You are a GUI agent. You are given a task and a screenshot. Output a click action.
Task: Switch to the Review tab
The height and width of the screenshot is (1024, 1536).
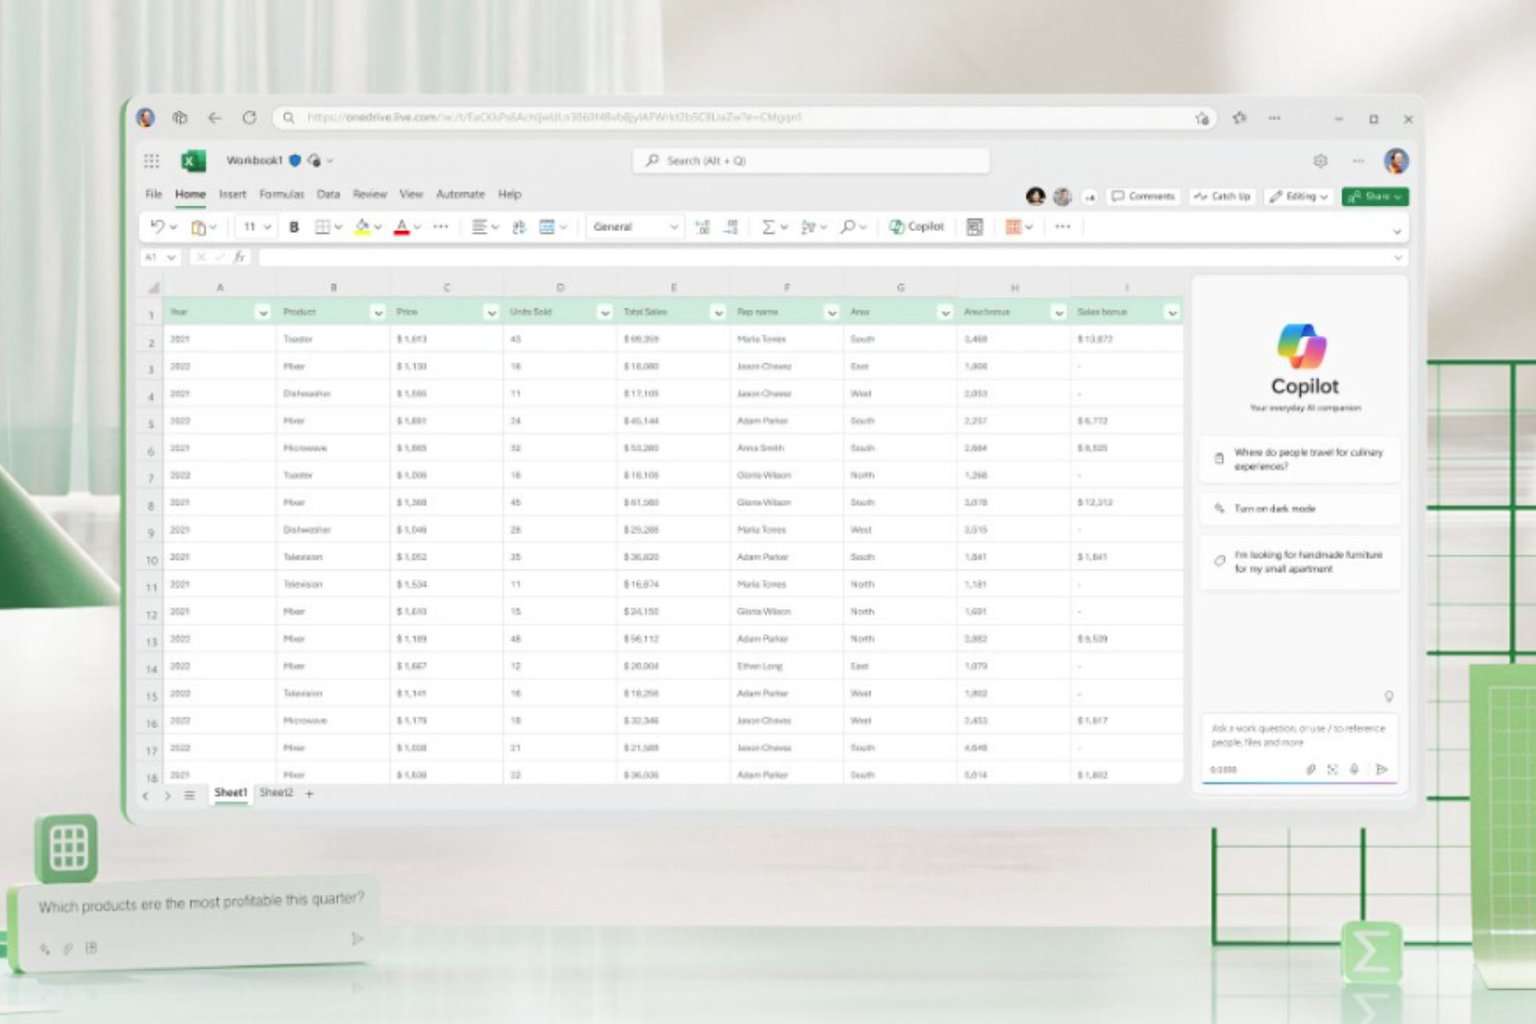(x=369, y=194)
